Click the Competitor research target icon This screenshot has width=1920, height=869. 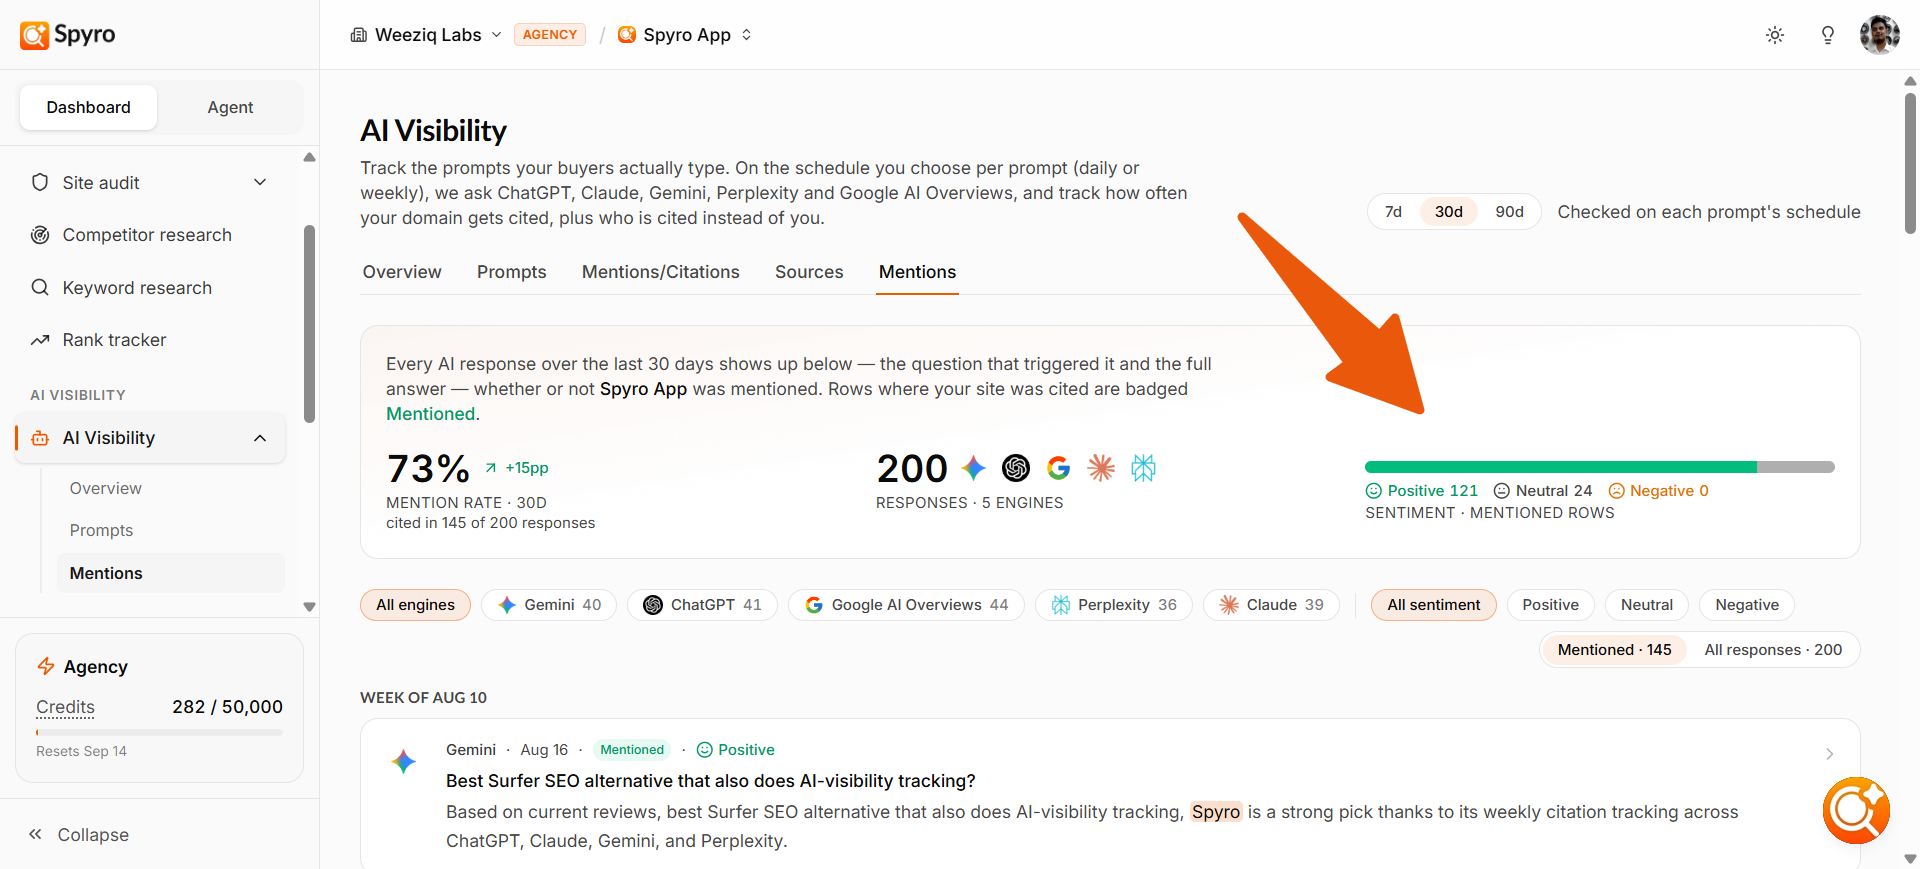[40, 235]
